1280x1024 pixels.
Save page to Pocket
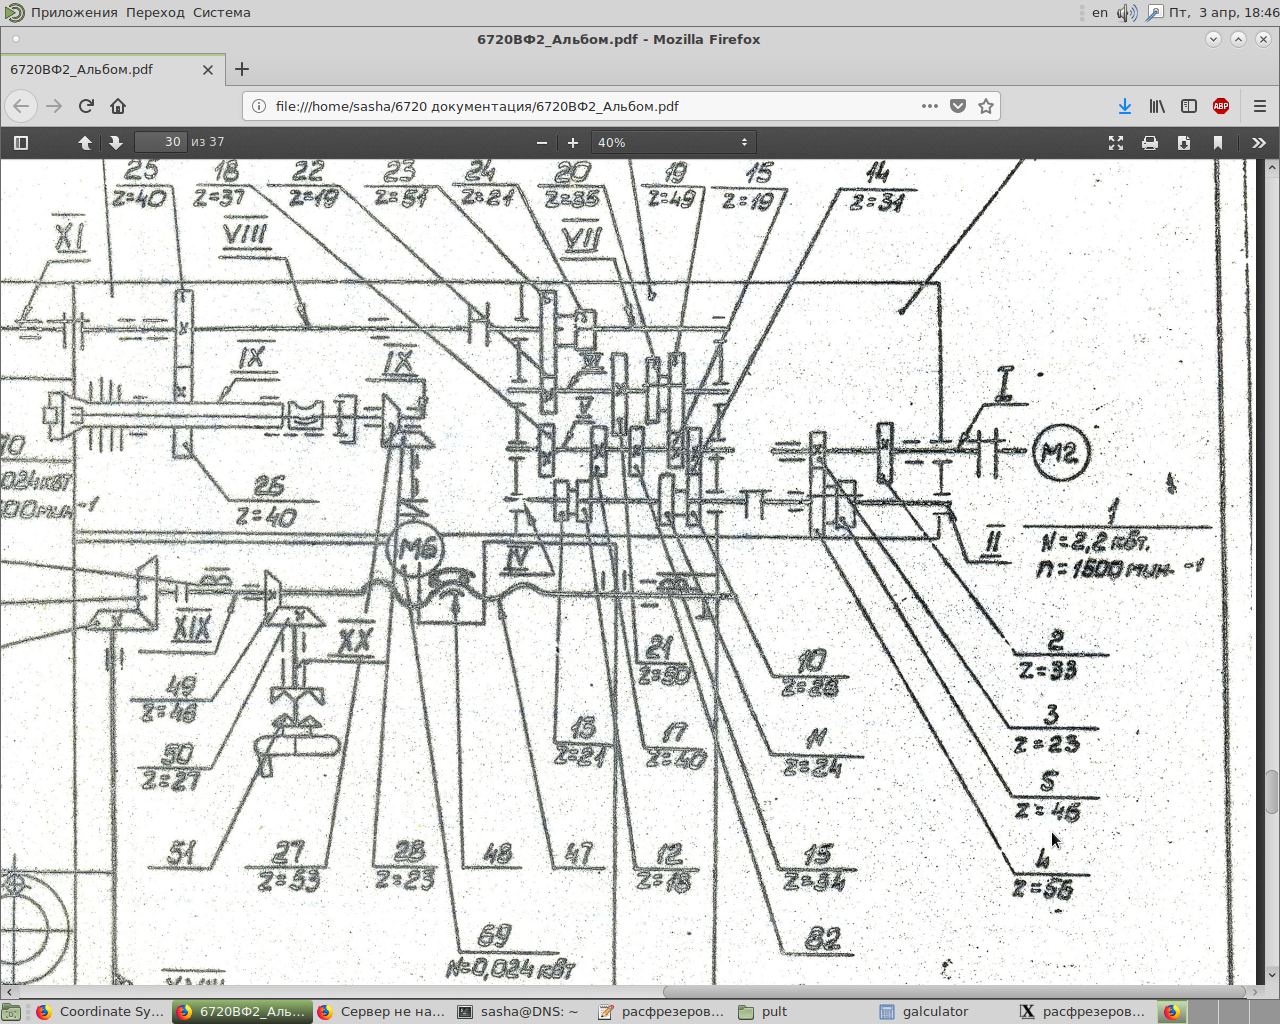click(x=958, y=106)
